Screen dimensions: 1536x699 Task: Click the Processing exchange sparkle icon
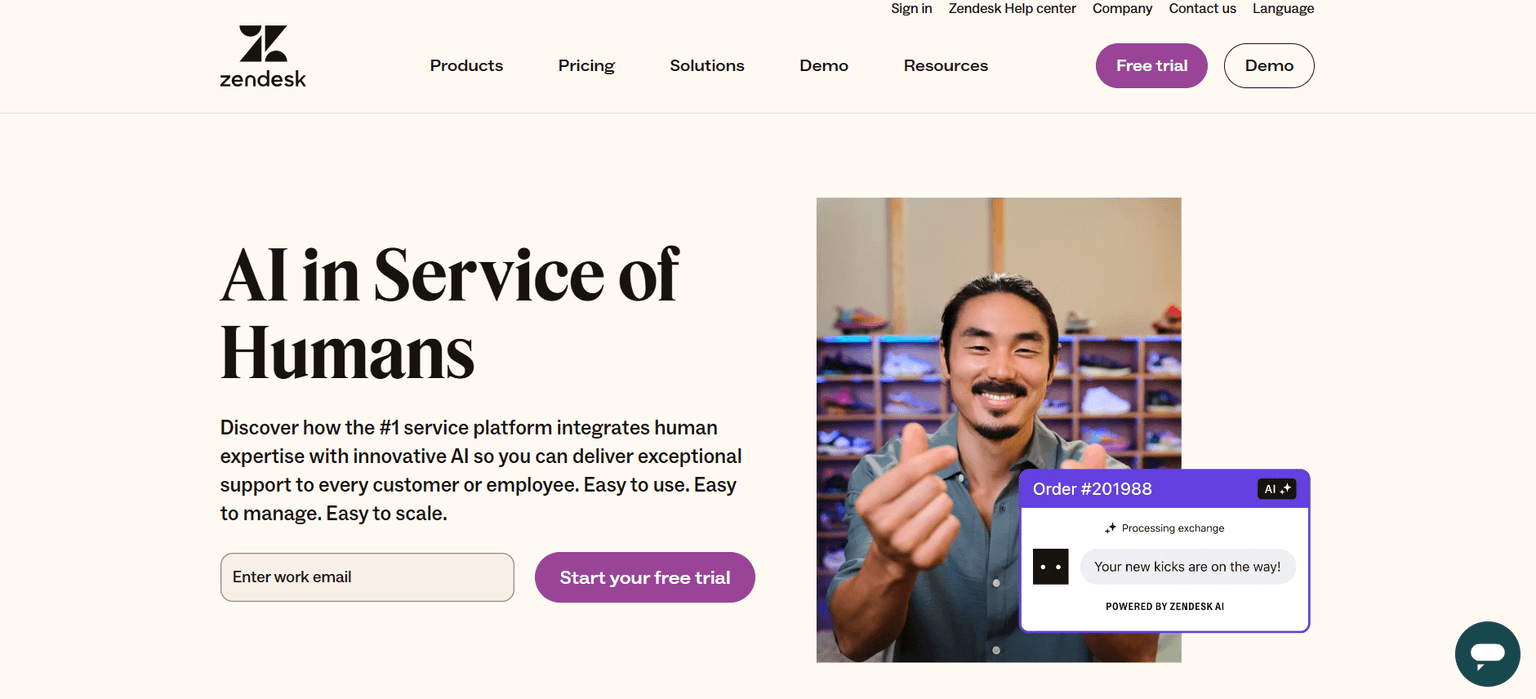[1110, 528]
